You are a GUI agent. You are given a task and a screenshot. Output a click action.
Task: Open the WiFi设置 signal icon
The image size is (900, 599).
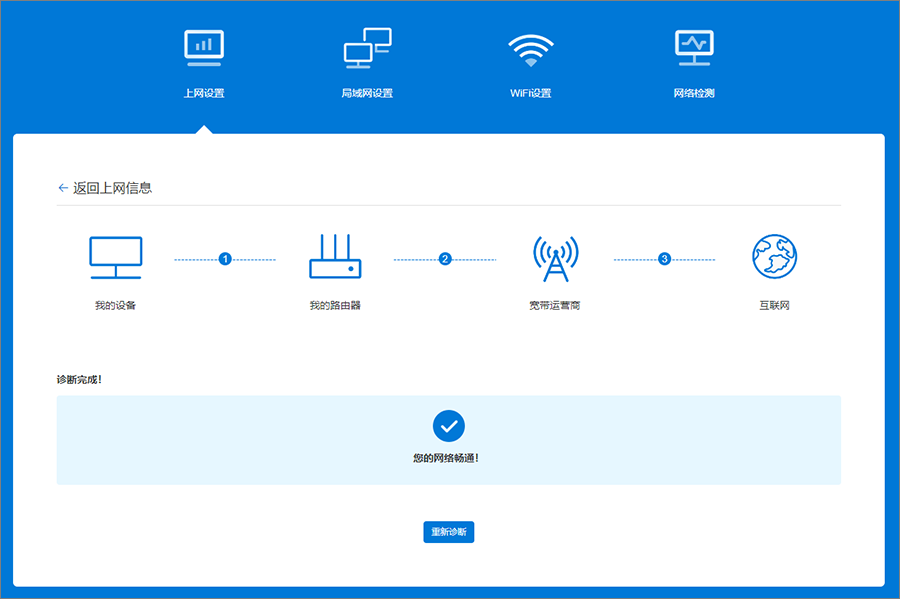531,50
